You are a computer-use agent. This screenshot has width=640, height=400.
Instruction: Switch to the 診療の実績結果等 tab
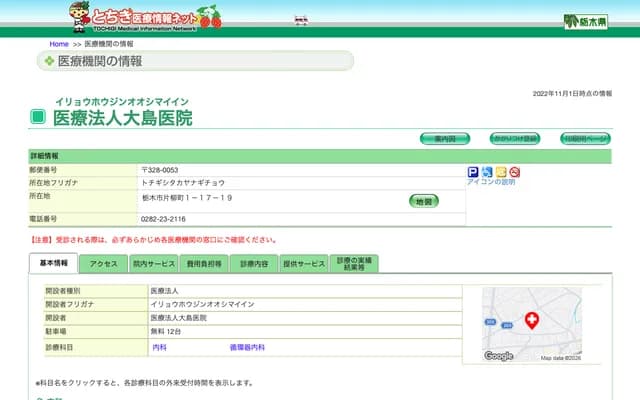(354, 264)
